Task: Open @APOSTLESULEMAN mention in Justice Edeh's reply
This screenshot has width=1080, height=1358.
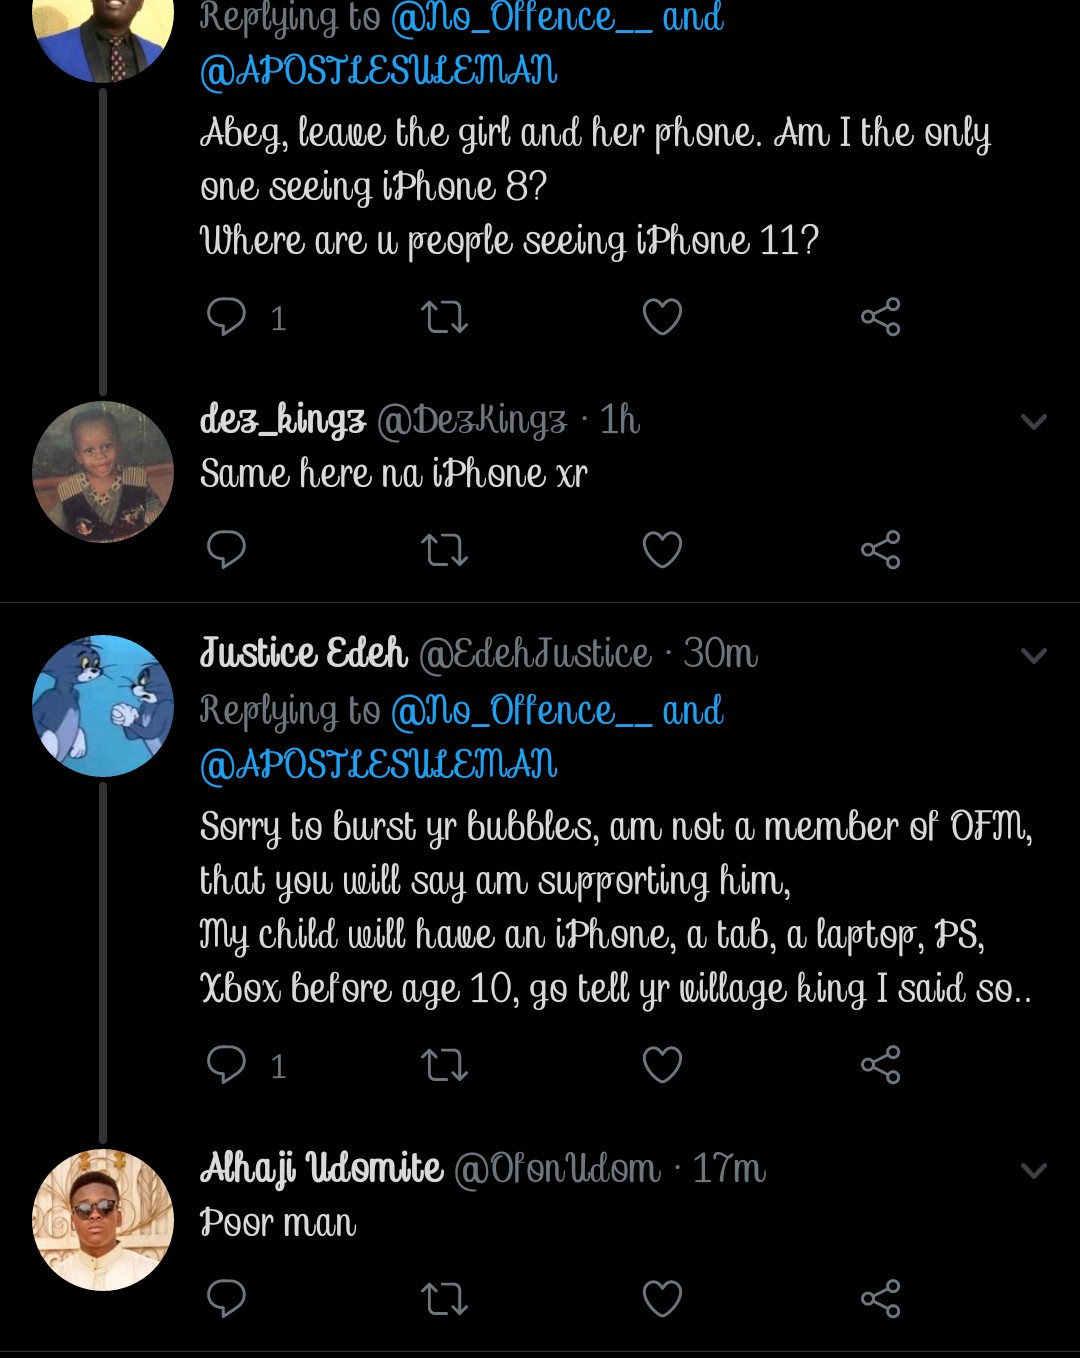Action: [x=378, y=765]
